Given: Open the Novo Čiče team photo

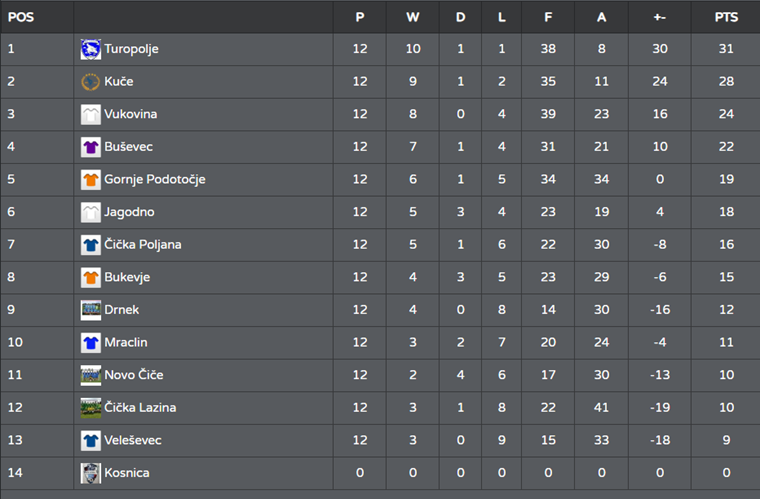Looking at the screenshot, I should pyautogui.click(x=91, y=375).
